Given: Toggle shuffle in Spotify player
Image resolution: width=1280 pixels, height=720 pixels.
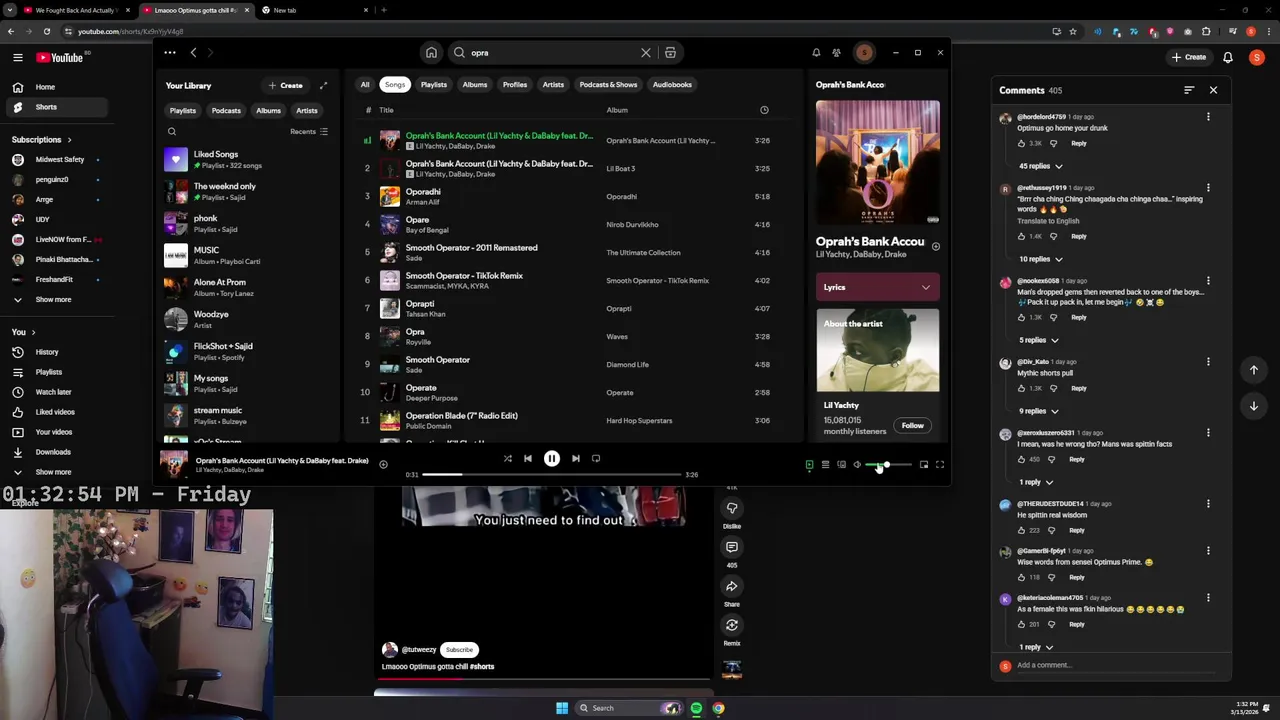Looking at the screenshot, I should (x=508, y=459).
